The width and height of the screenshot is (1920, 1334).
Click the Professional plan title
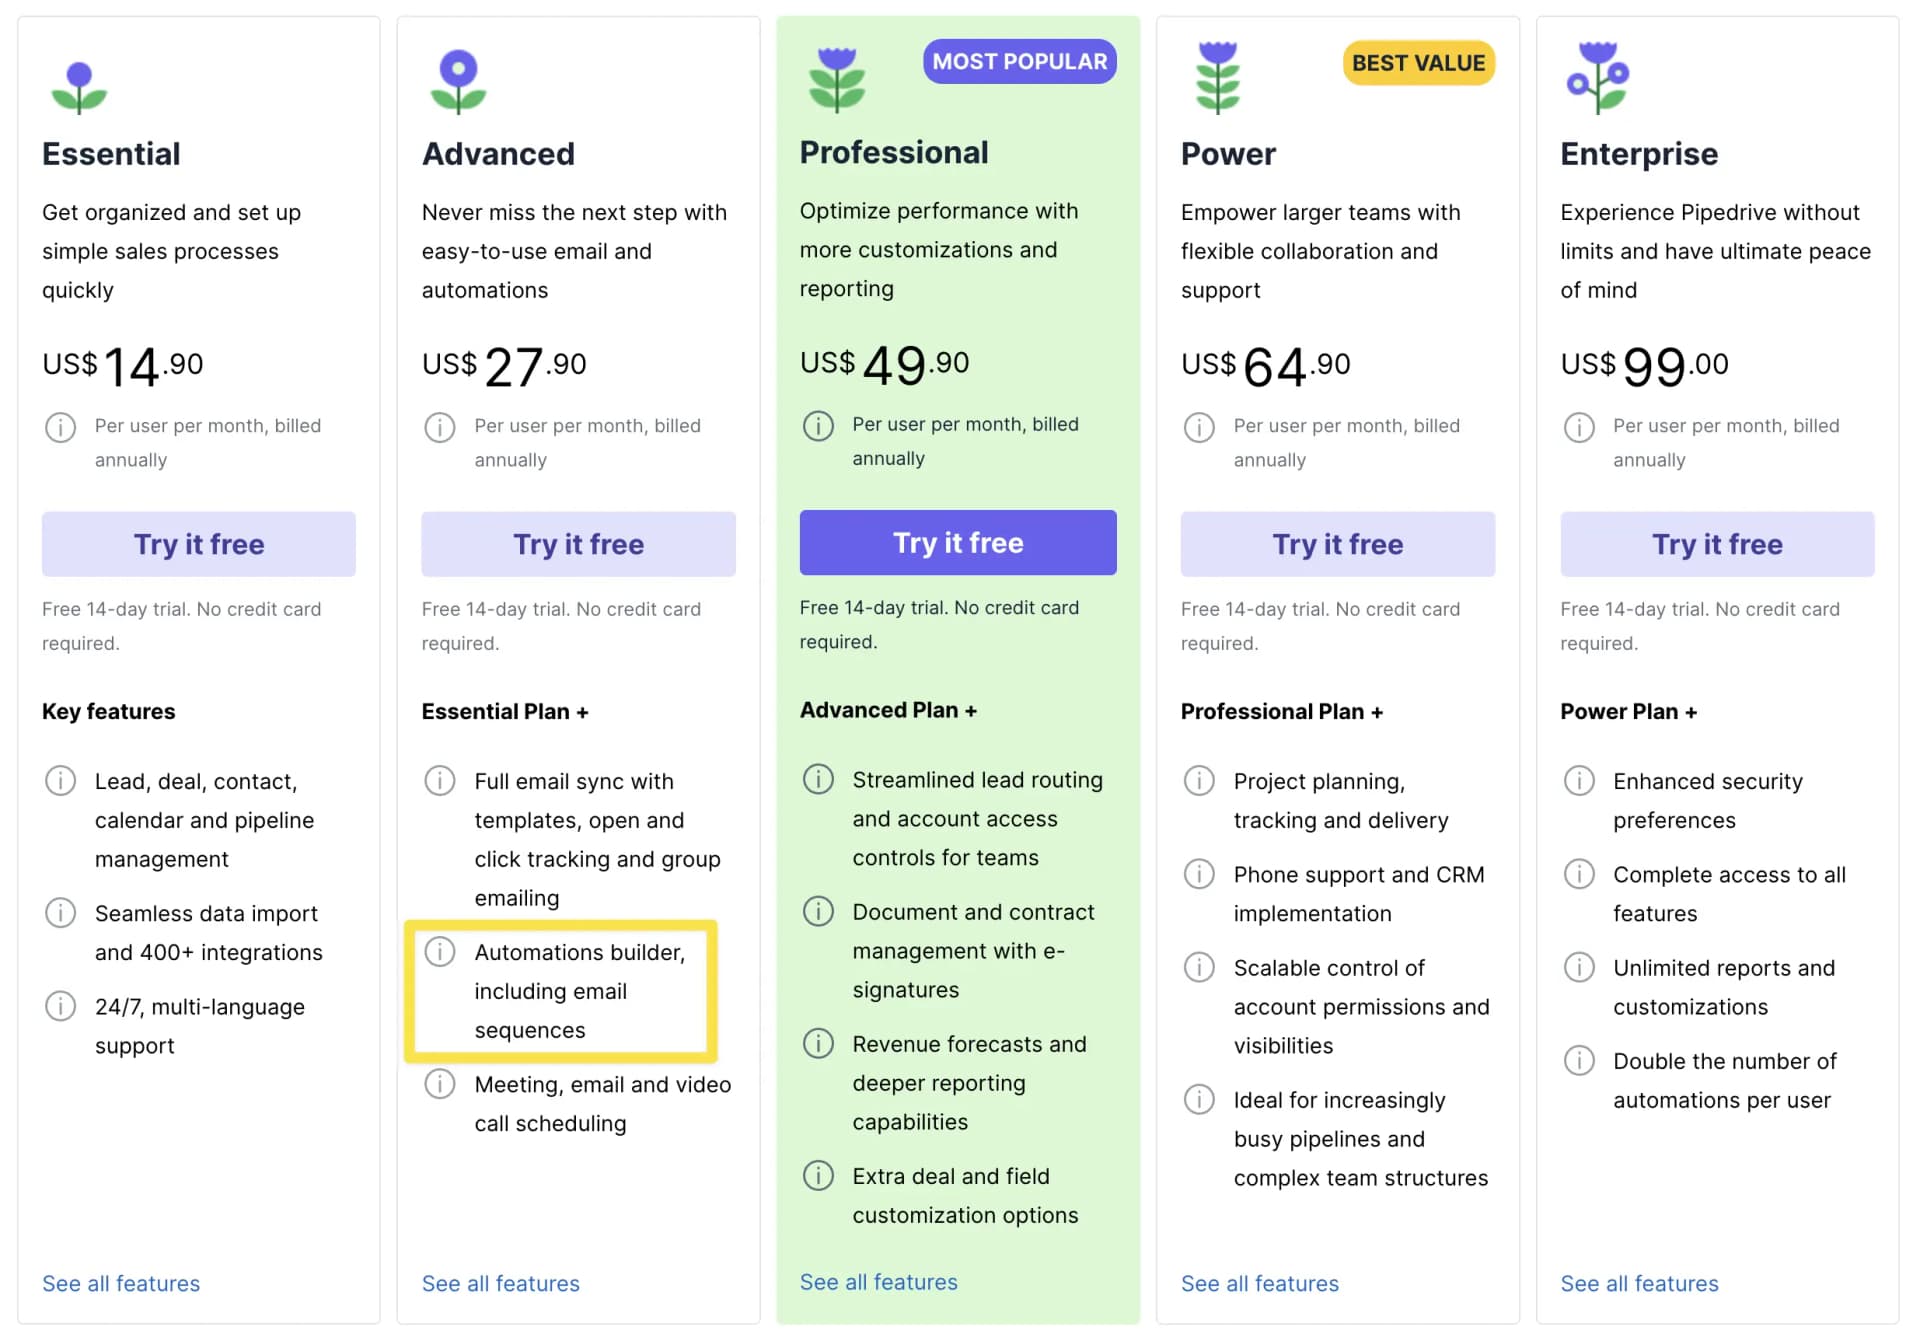point(894,152)
